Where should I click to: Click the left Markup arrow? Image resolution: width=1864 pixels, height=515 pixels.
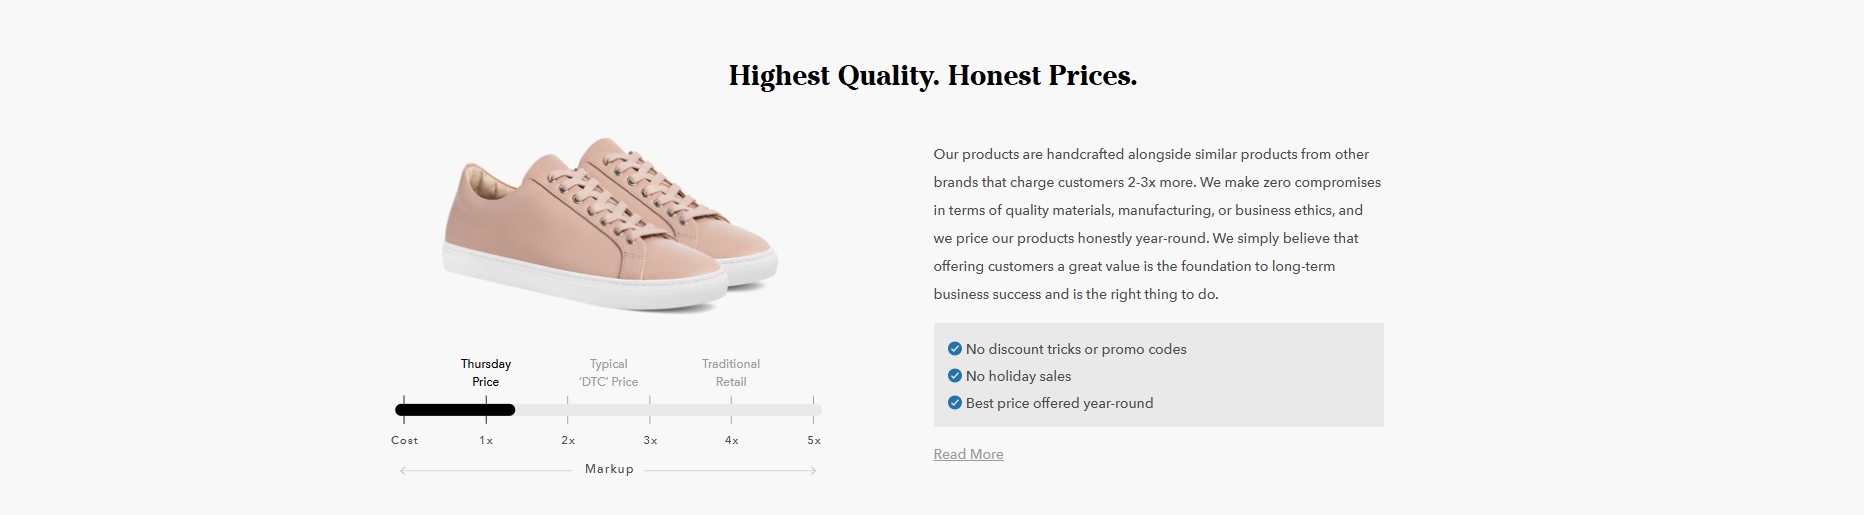(485, 470)
